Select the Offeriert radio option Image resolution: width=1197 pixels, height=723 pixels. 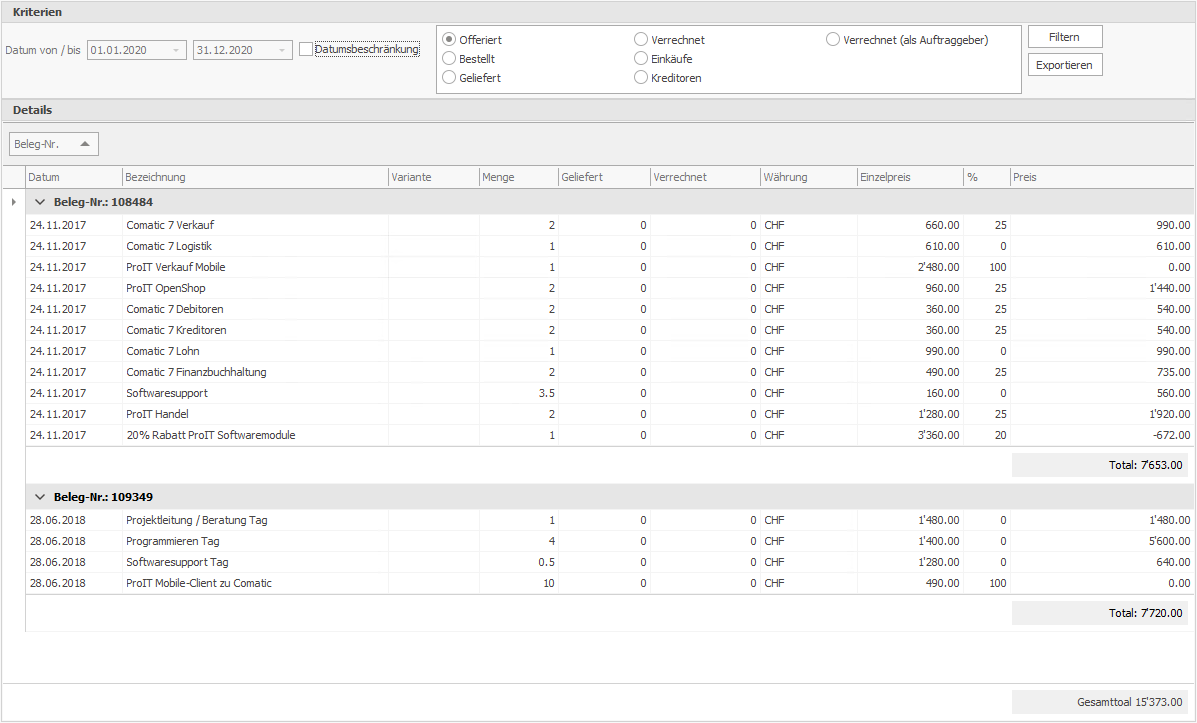pos(450,40)
